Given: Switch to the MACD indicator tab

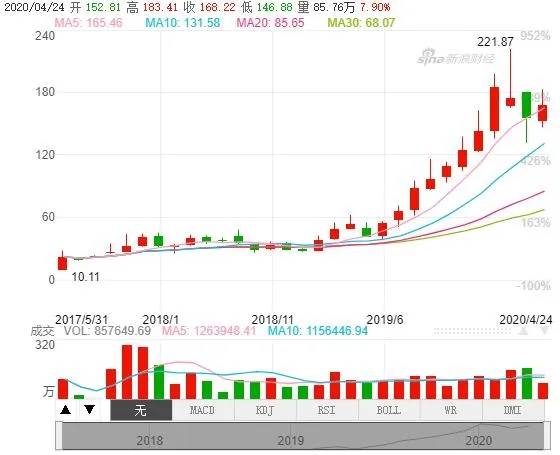Looking at the screenshot, I should click(x=202, y=410).
